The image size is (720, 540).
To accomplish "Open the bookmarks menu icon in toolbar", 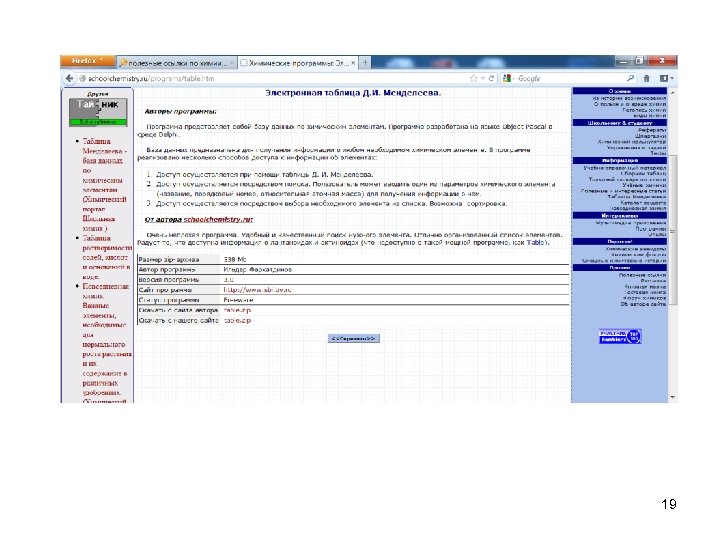I will (666, 79).
